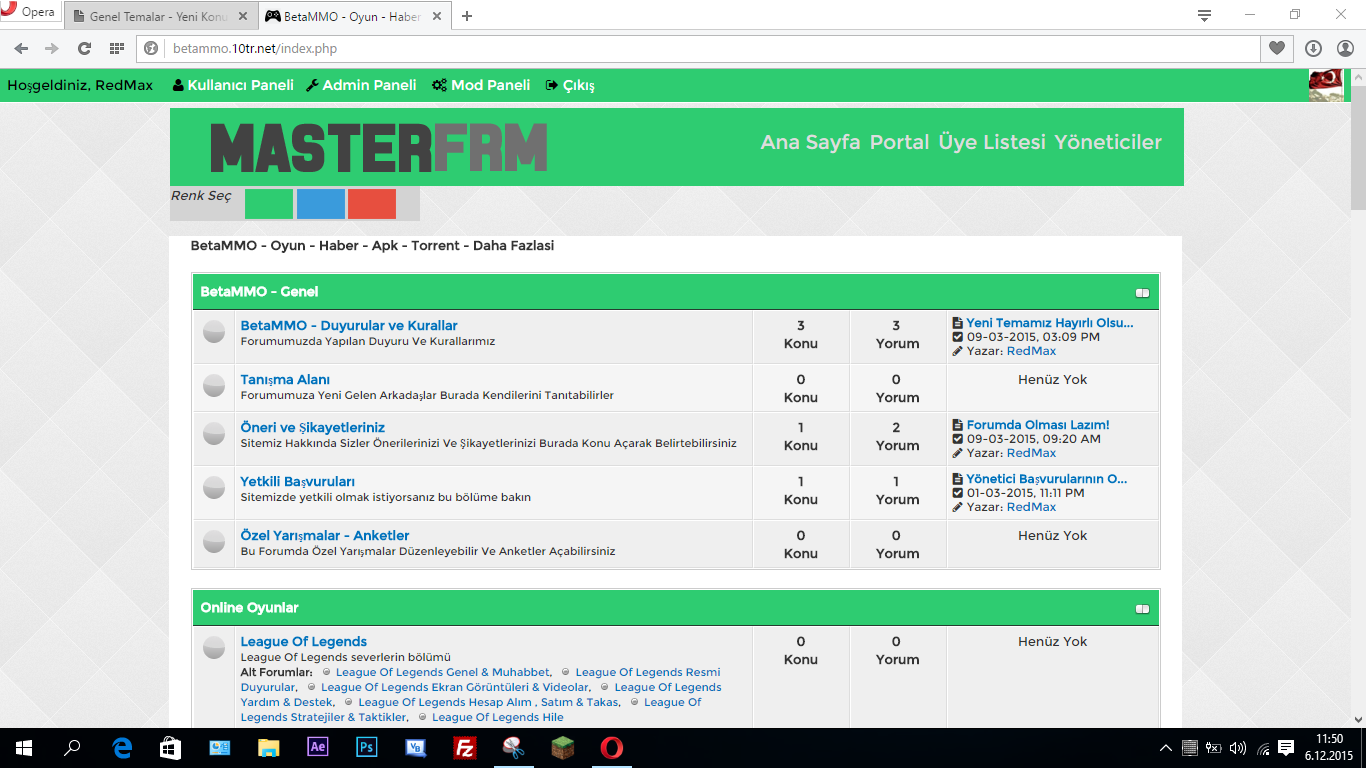Open League Of Legends Genel & Muhabbet subforum
Viewport: 1366px width, 768px height.
coord(443,673)
